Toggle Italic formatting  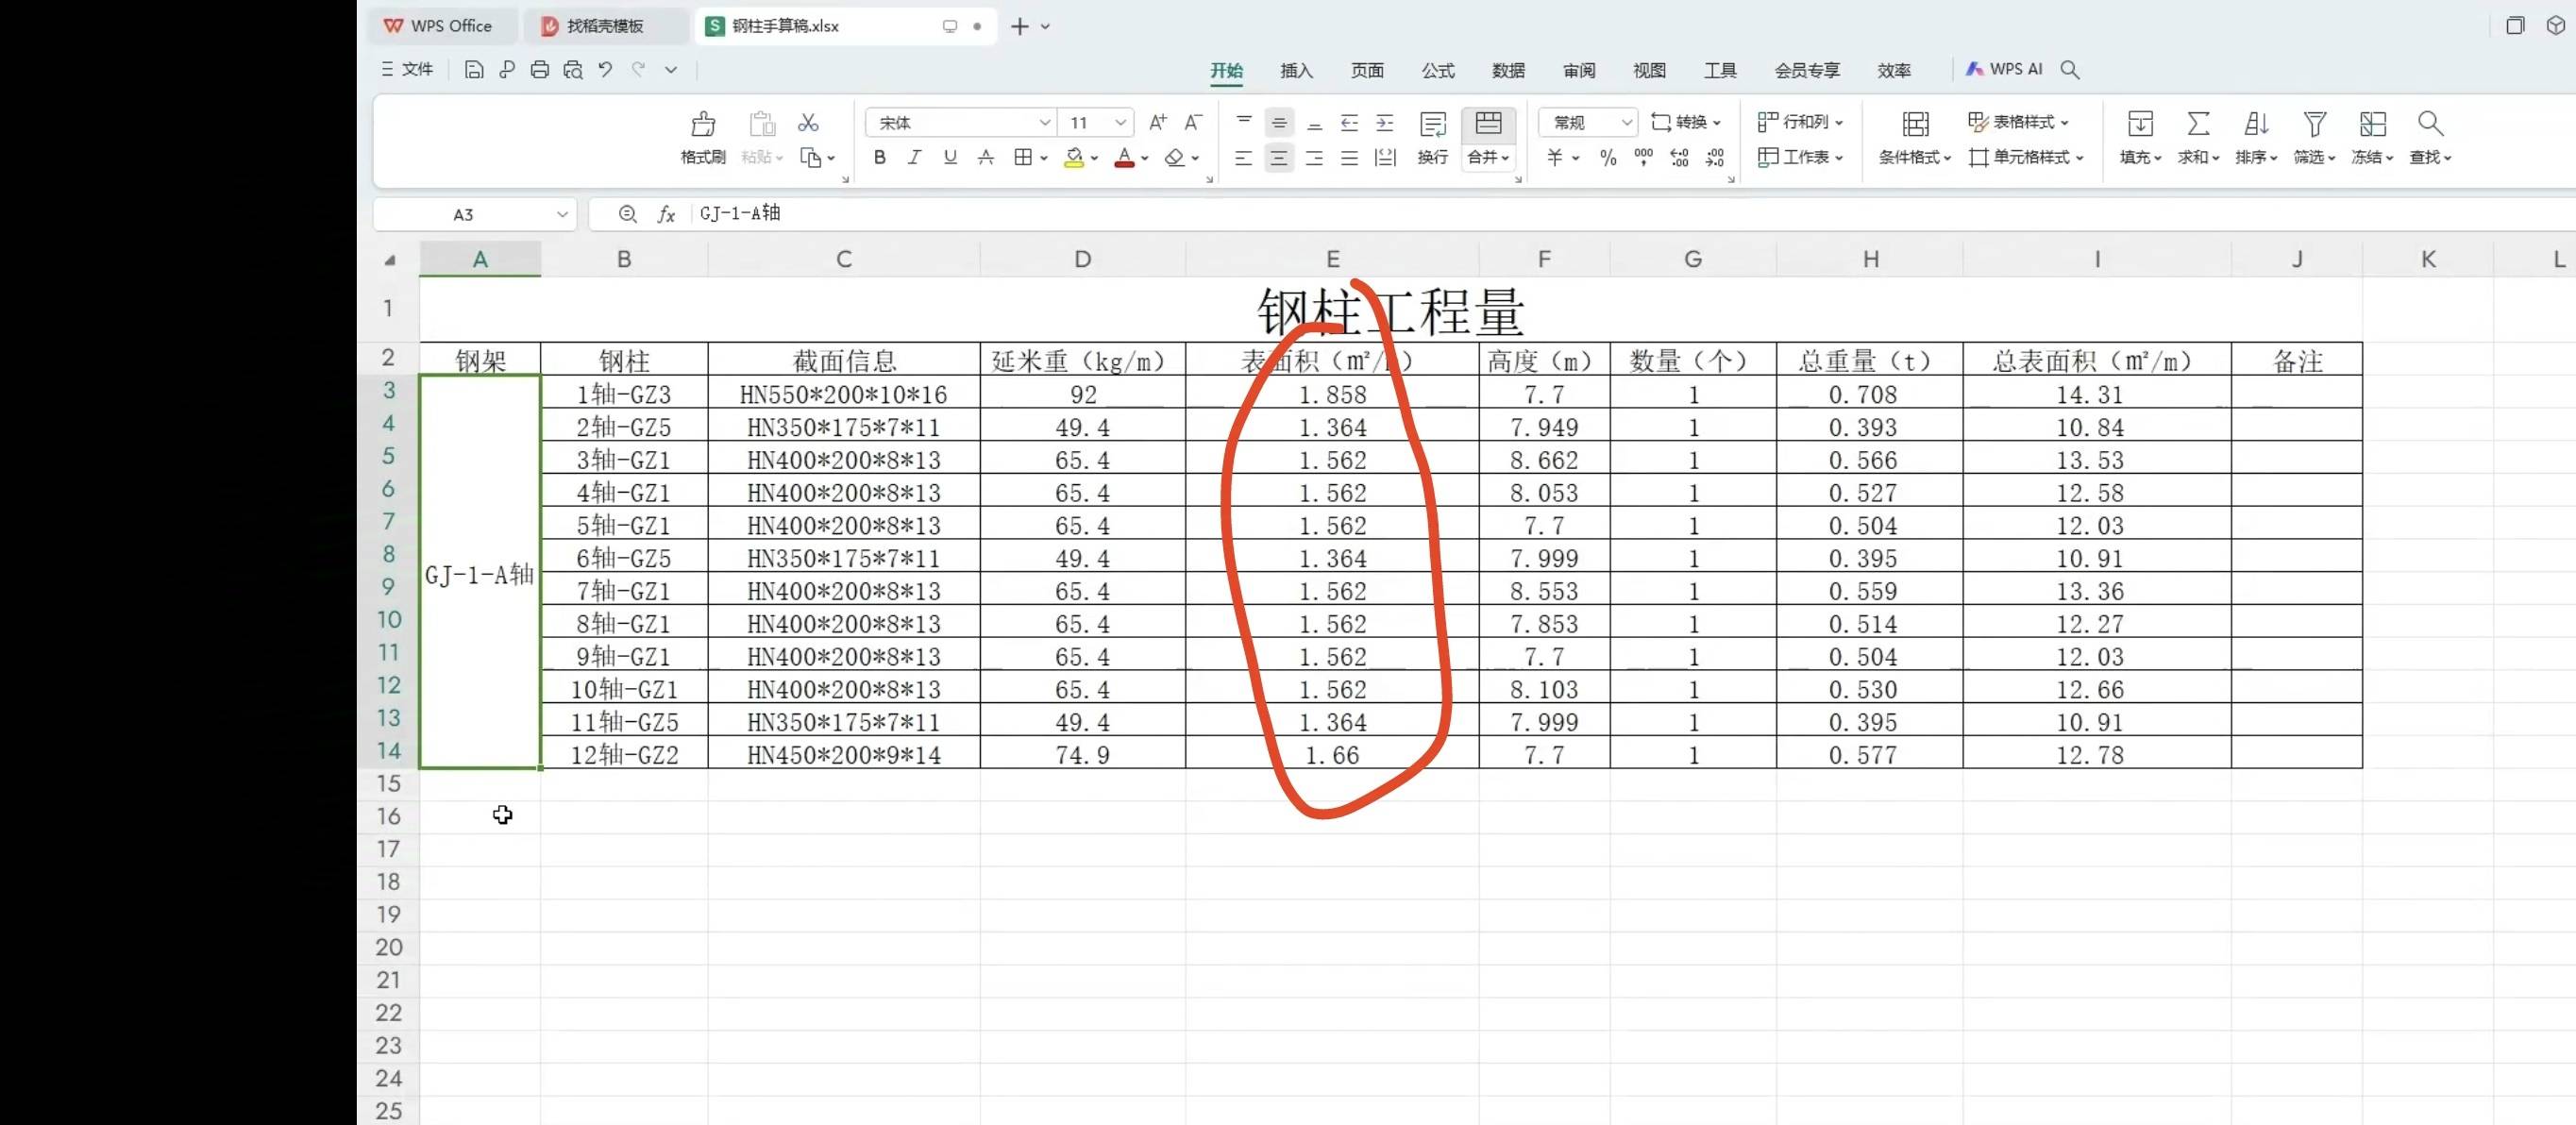tap(914, 157)
